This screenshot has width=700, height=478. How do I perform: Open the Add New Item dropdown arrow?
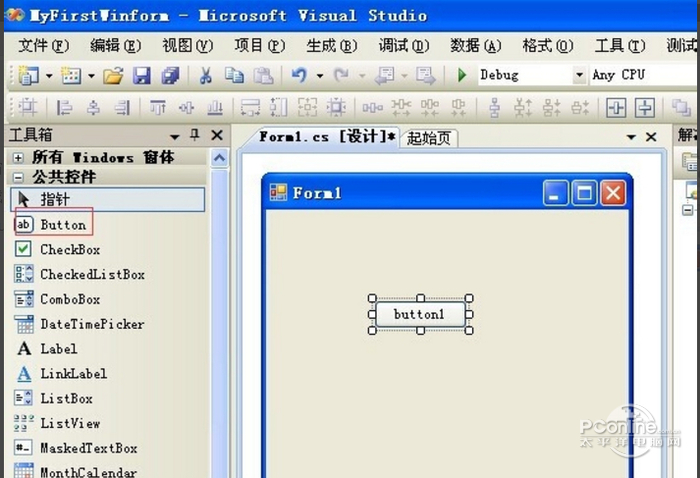pyautogui.click(x=91, y=76)
